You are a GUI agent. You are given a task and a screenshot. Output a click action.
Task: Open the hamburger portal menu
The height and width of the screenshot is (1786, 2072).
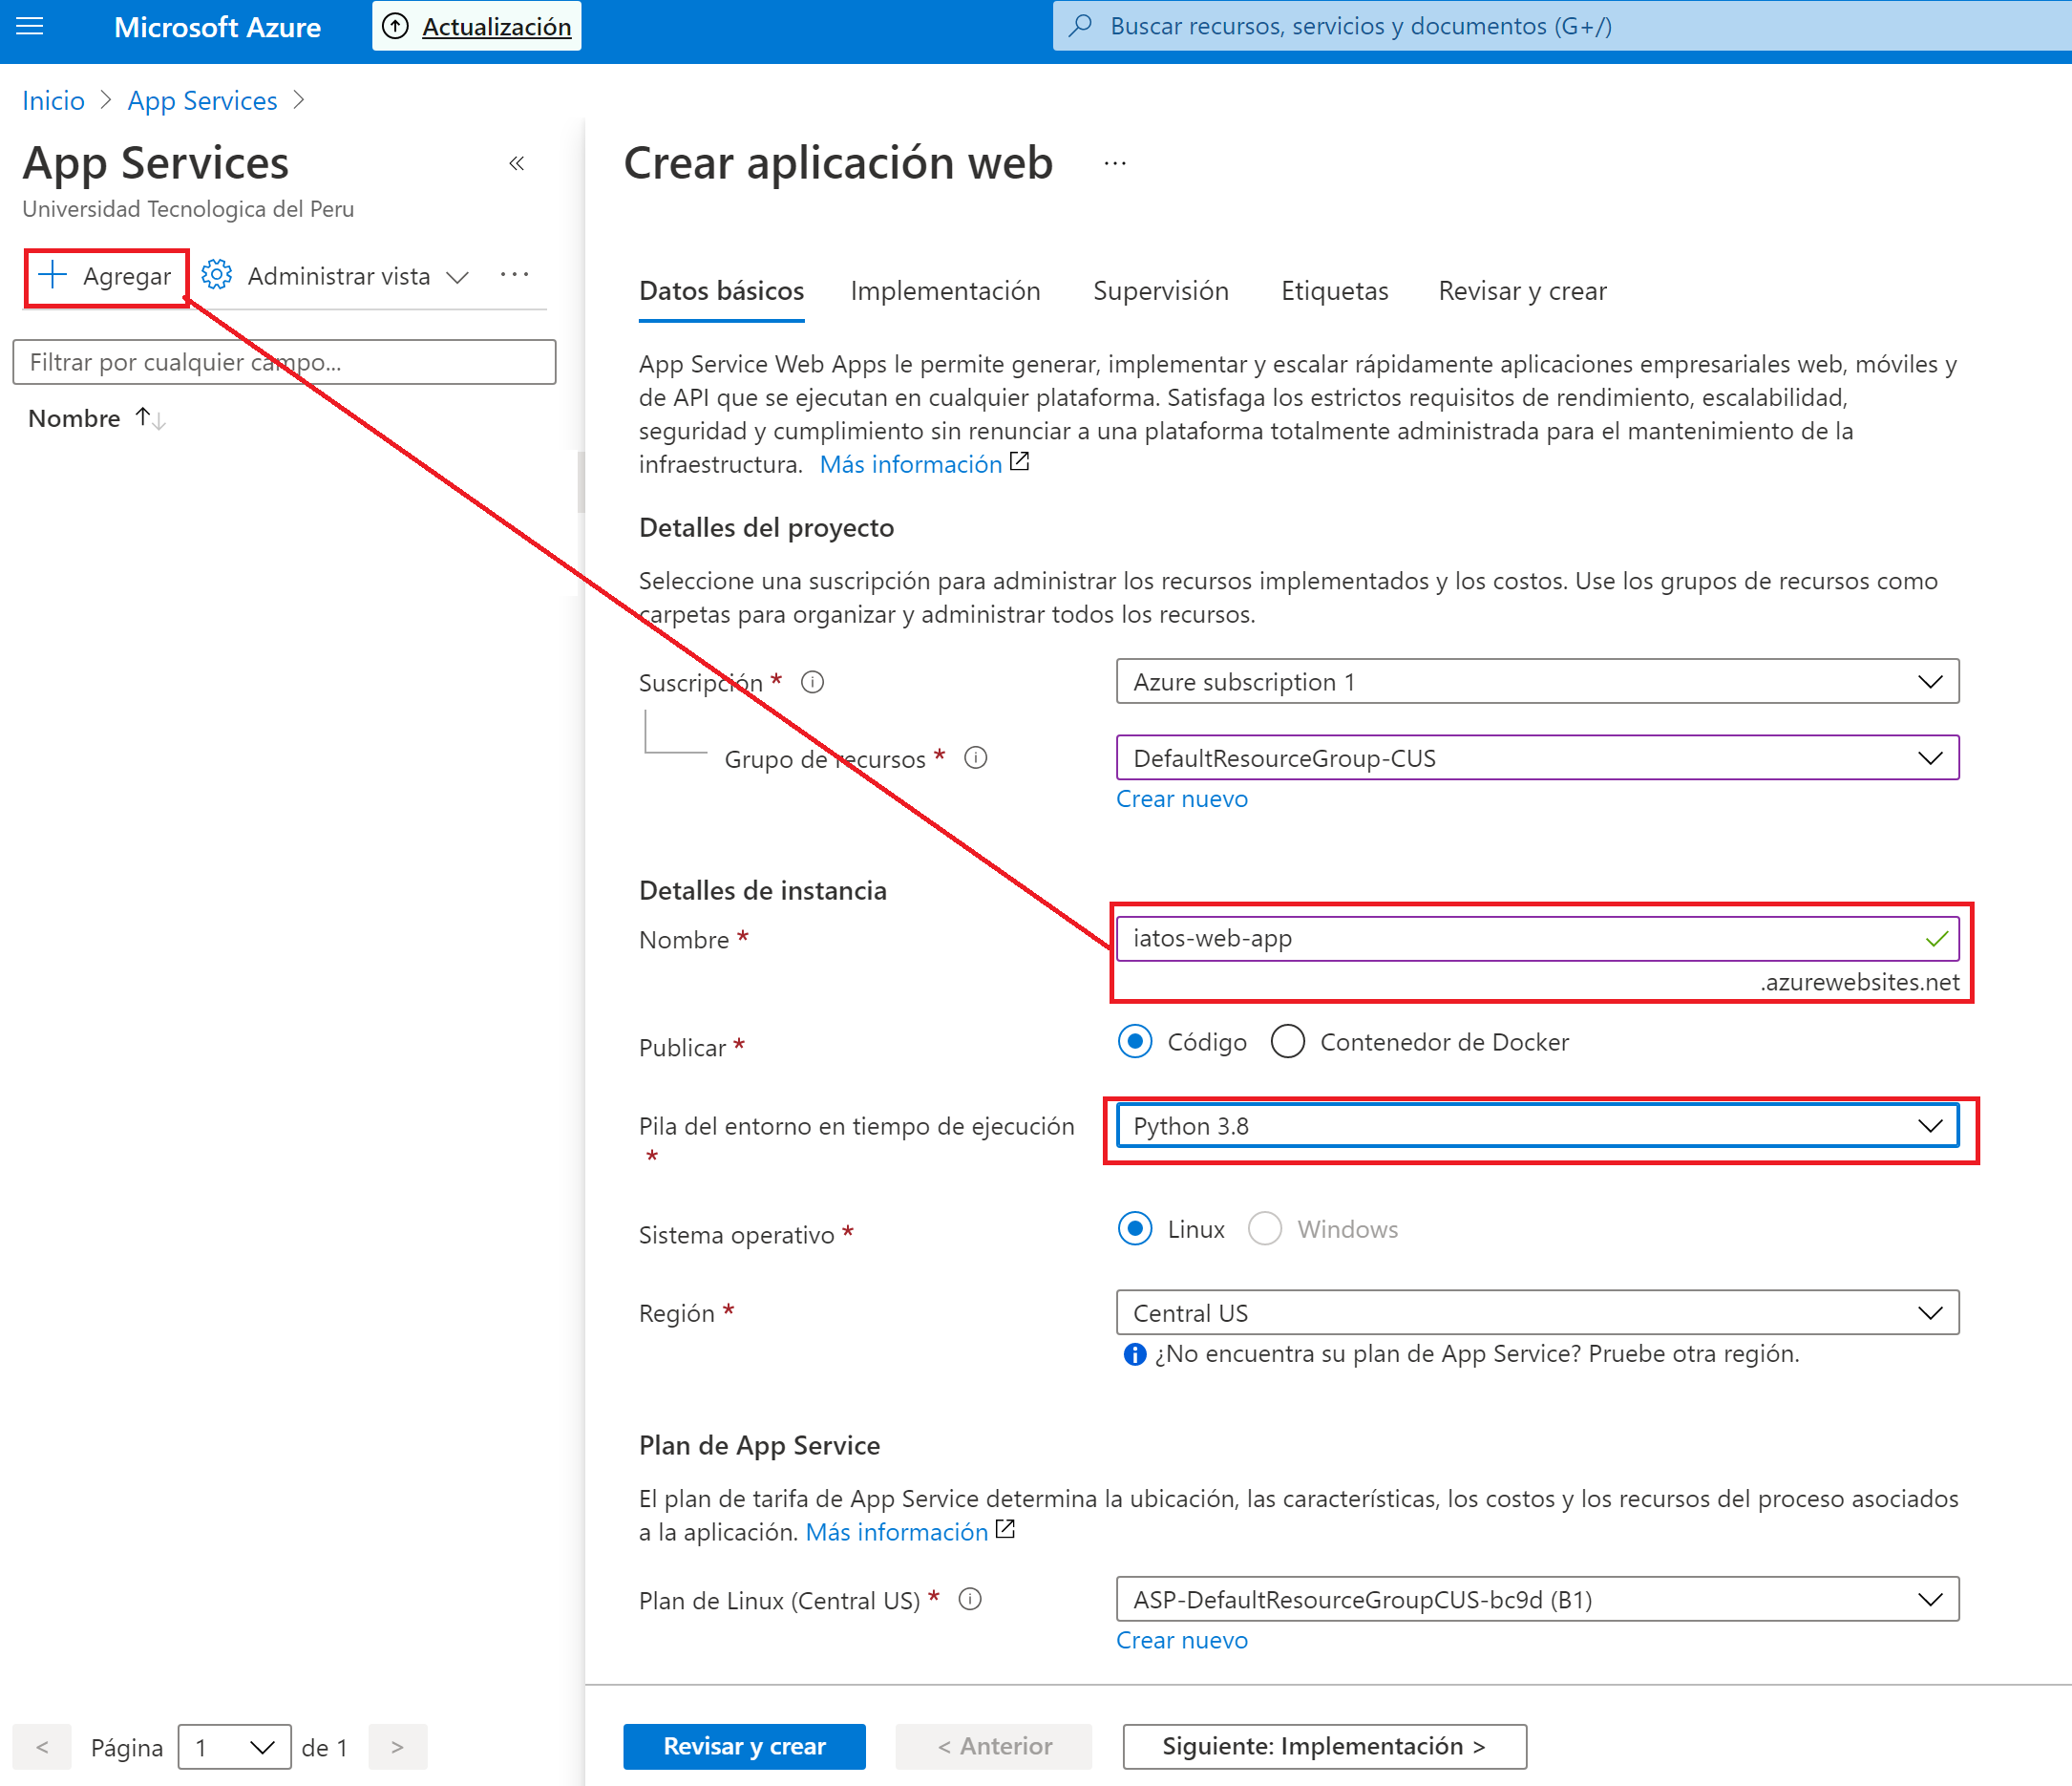tap(30, 27)
